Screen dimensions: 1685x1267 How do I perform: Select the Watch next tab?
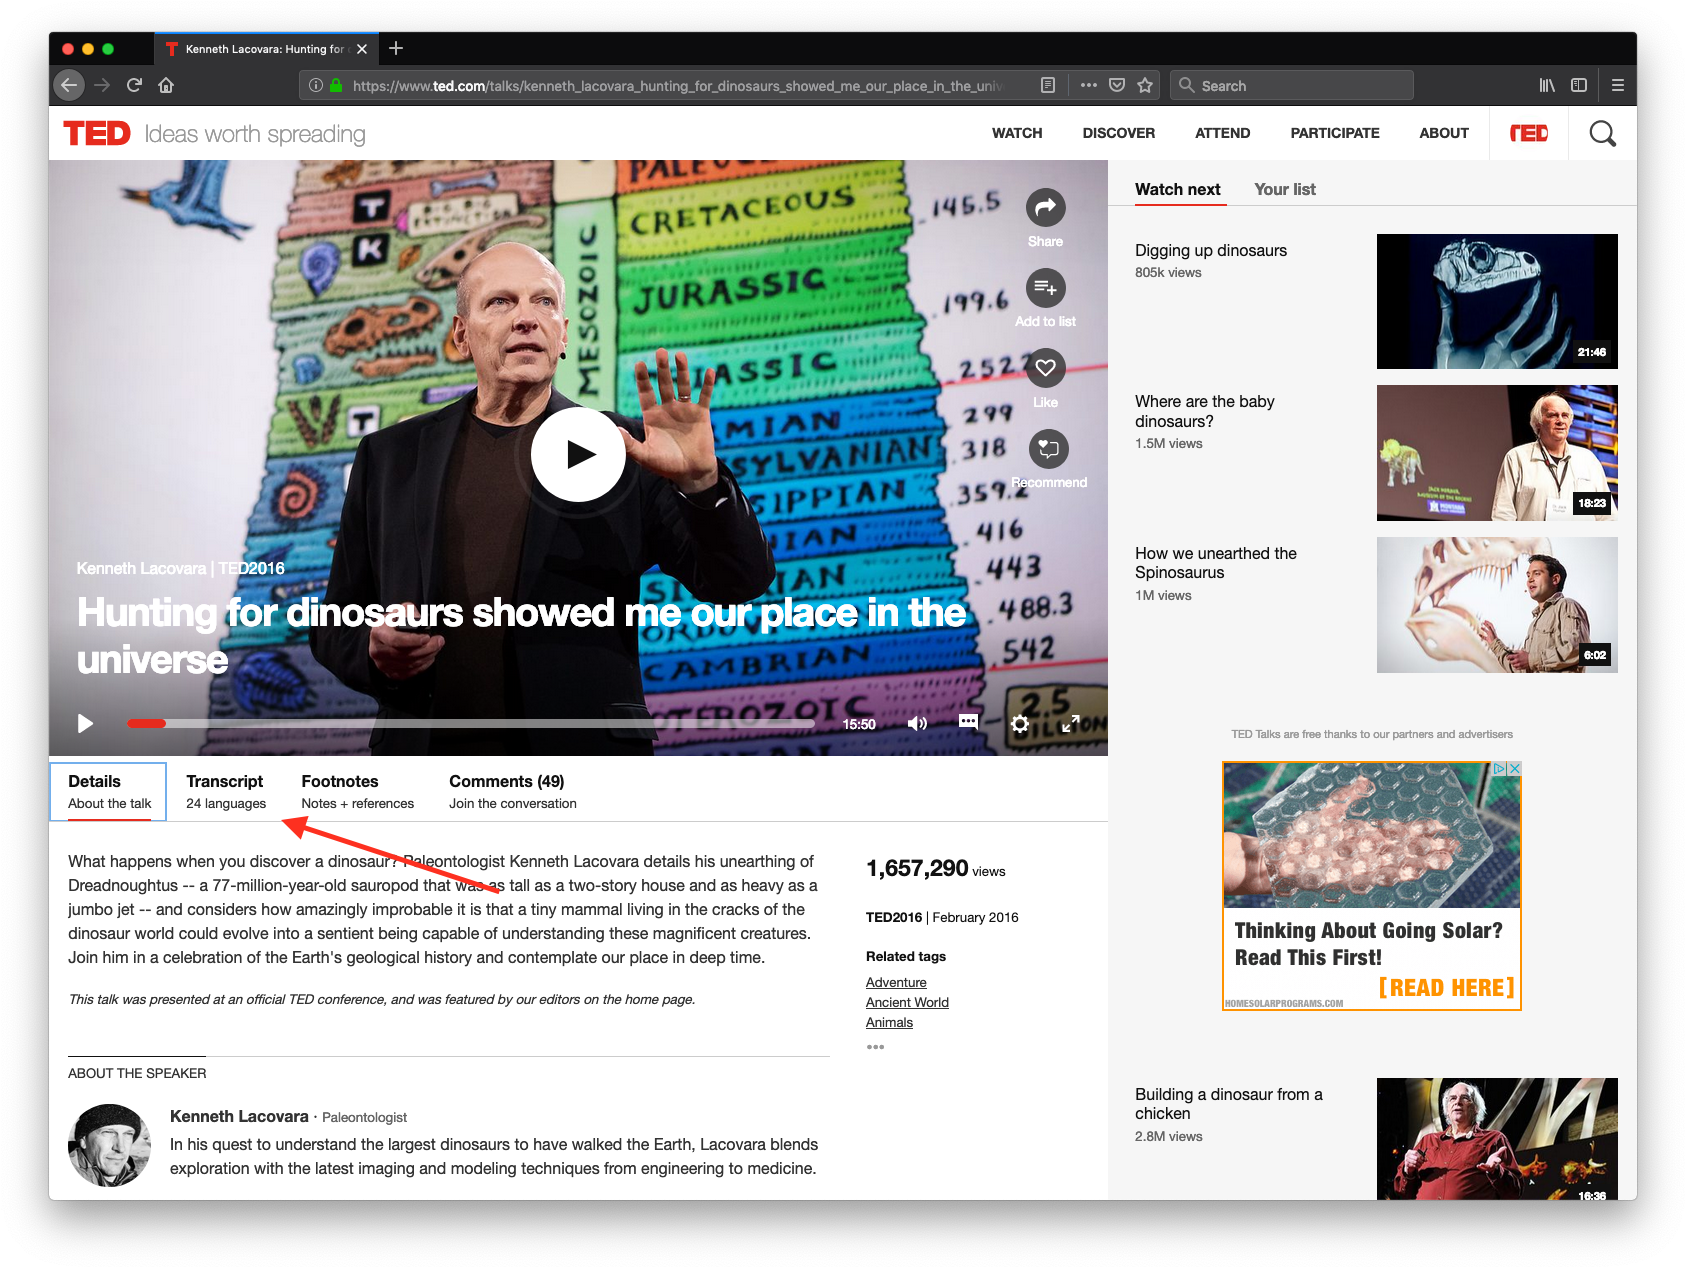1177,189
